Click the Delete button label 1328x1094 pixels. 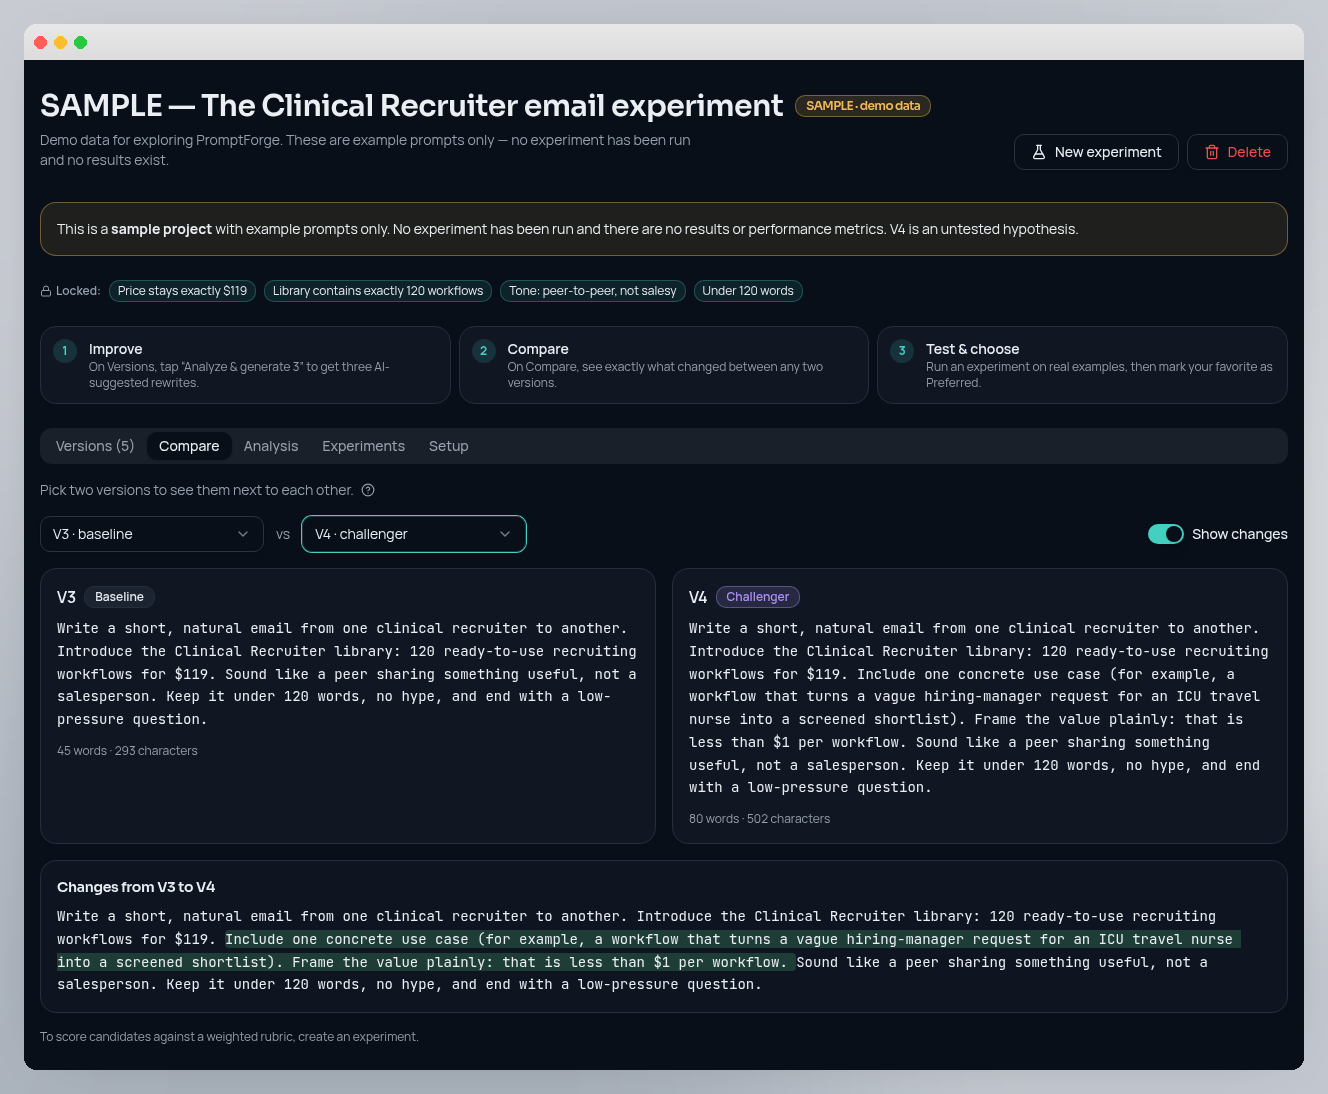(x=1249, y=152)
